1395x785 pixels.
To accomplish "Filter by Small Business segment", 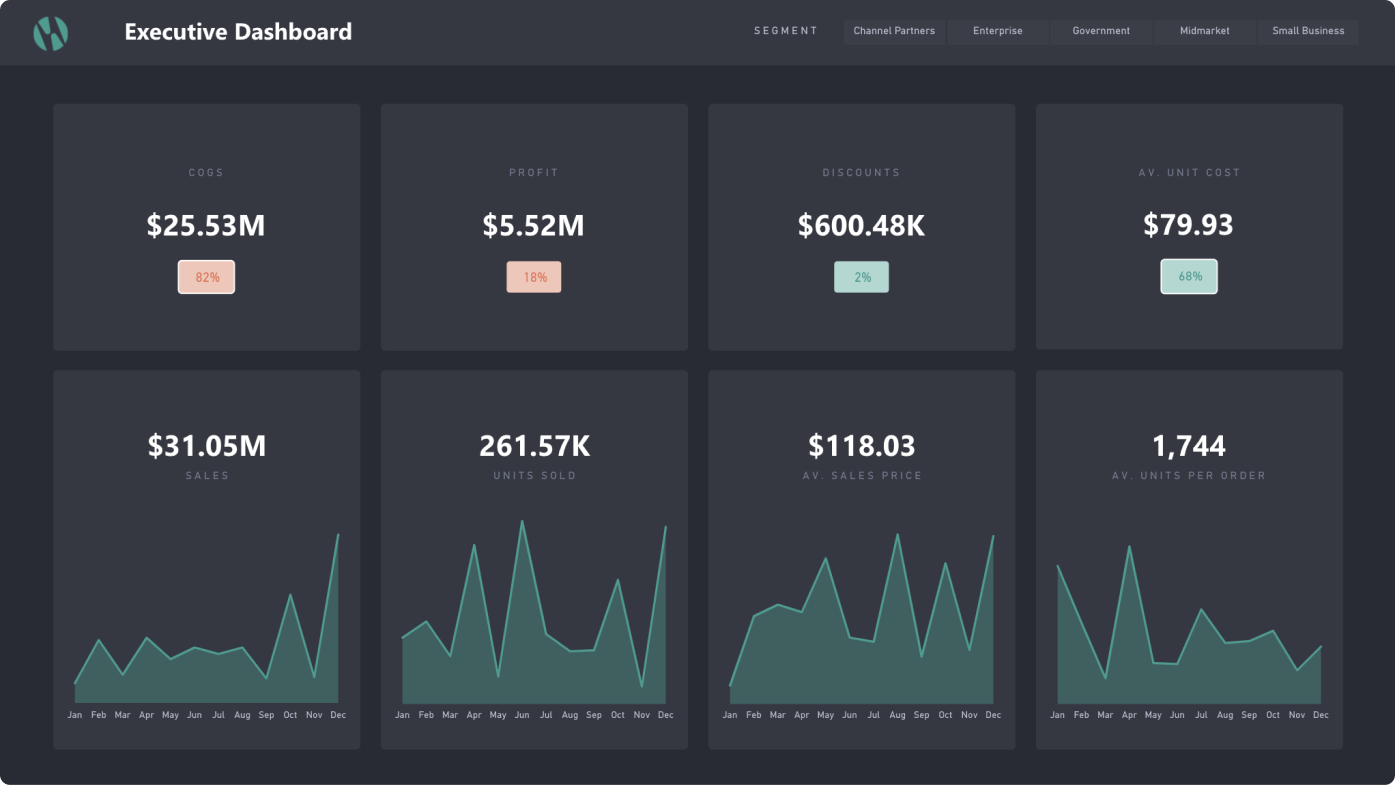I will pos(1308,31).
